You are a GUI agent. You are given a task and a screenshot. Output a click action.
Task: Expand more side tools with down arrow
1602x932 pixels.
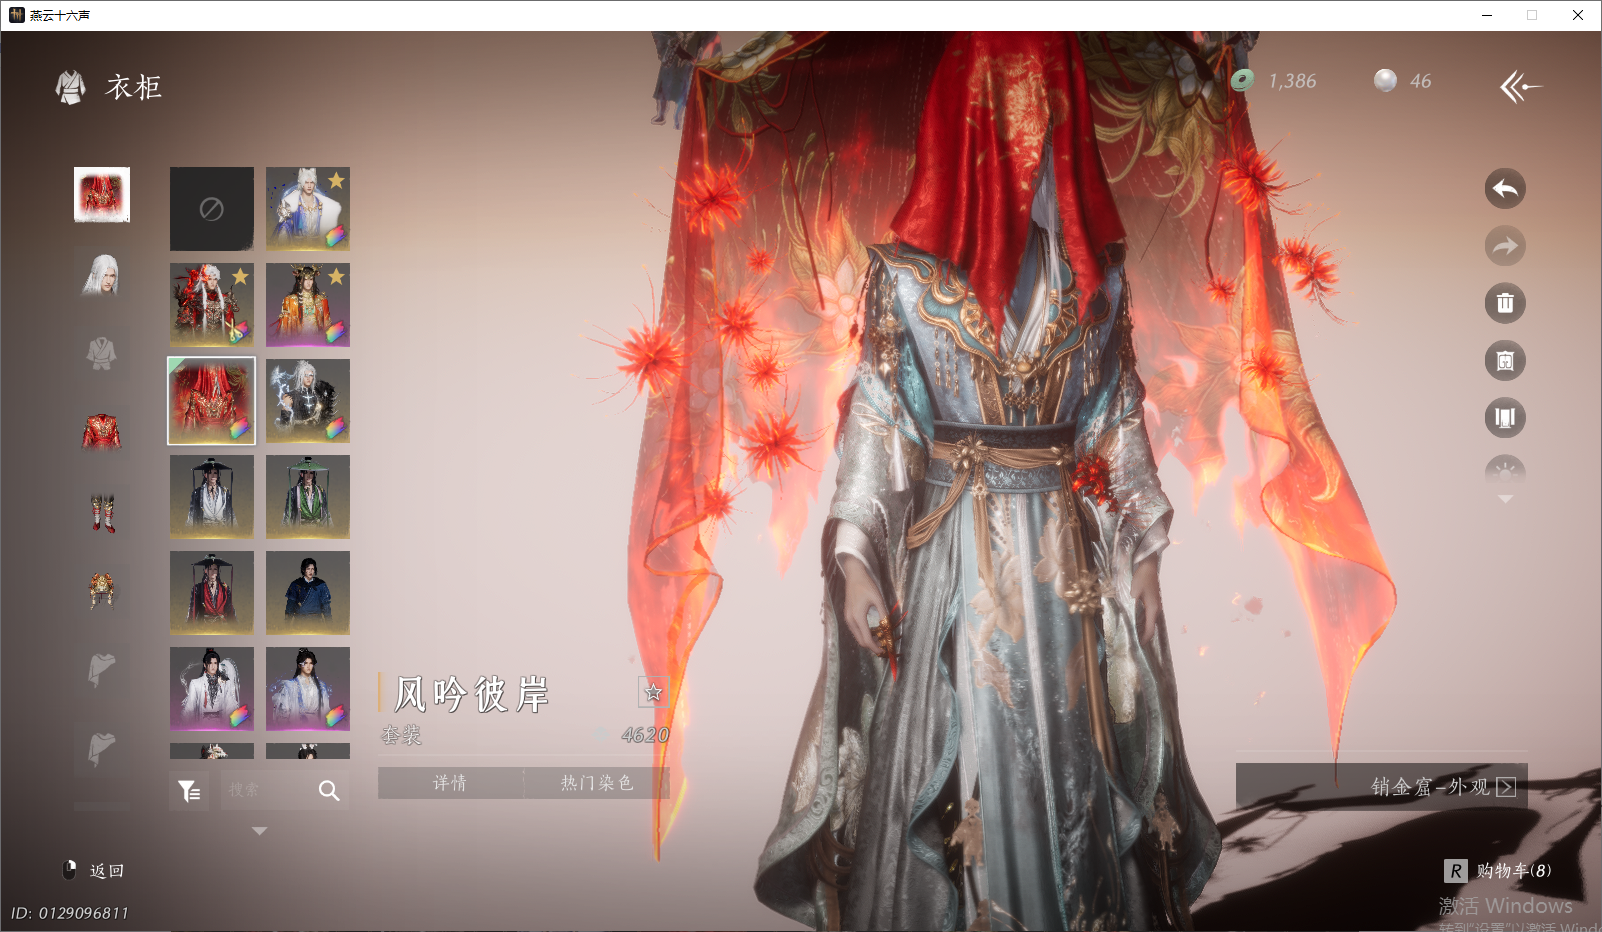tap(1505, 499)
